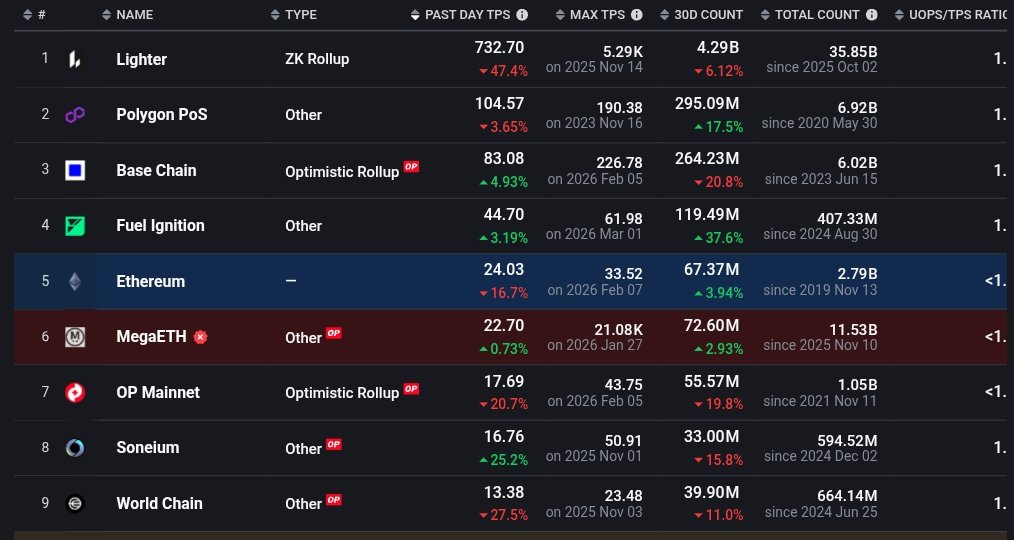
Task: Click Lighter 30D count 4.29B
Action: 718,48
